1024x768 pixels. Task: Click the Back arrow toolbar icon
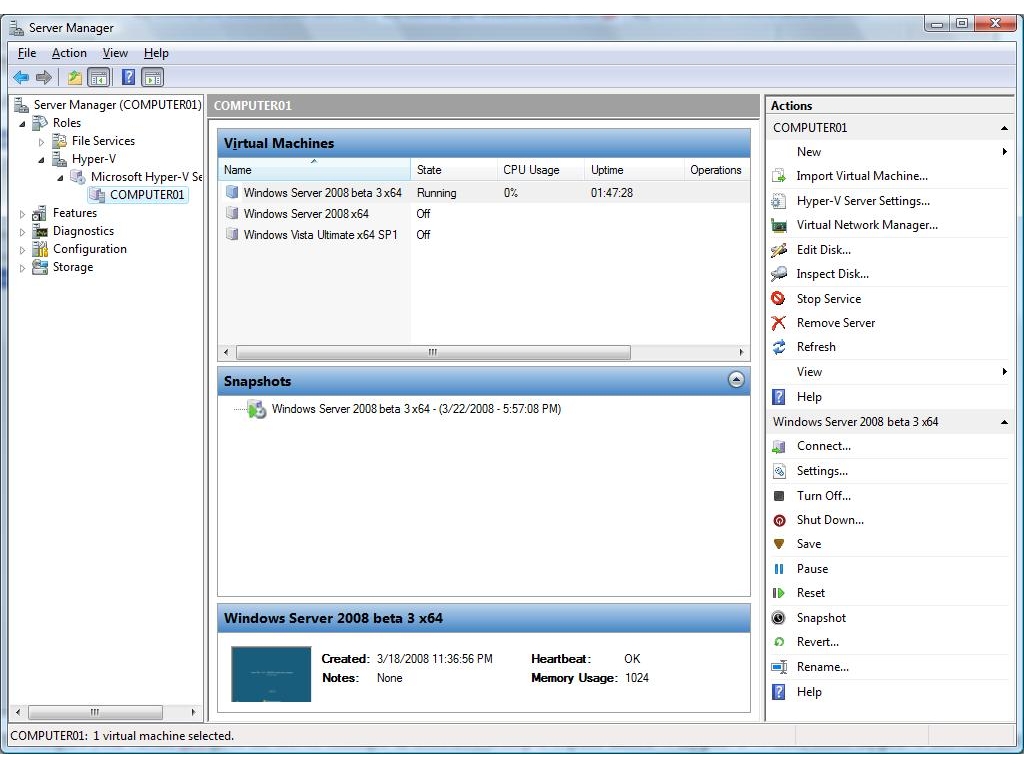pos(21,78)
